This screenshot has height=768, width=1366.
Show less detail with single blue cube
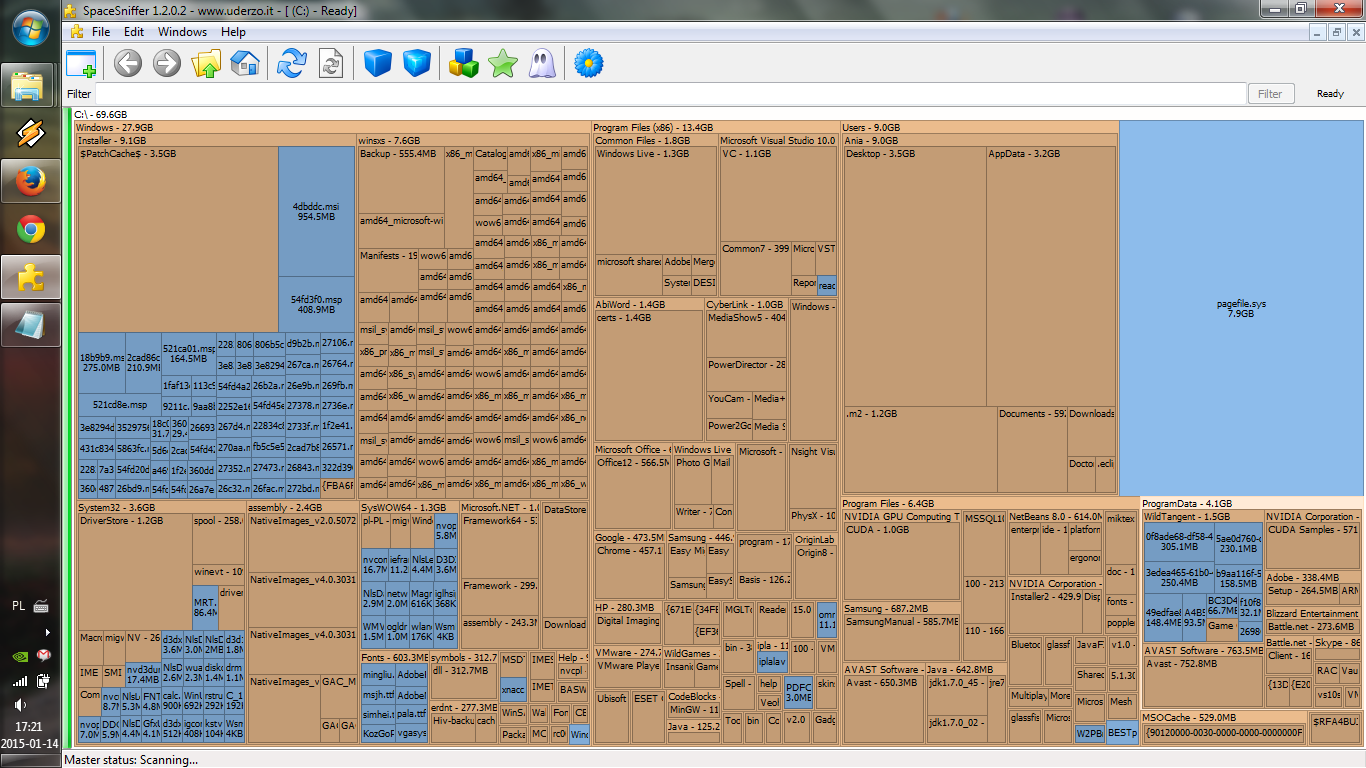pos(377,64)
